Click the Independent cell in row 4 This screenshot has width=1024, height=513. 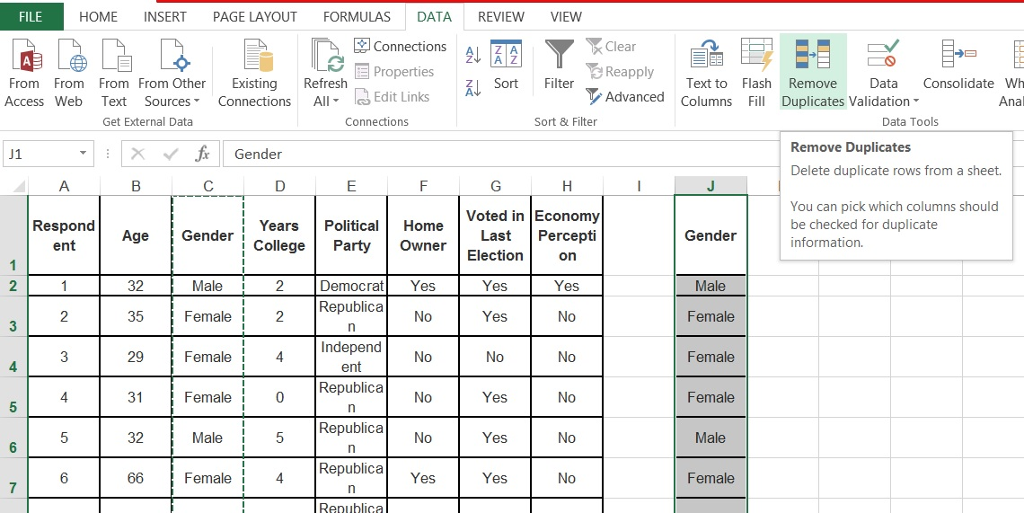[x=351, y=357]
